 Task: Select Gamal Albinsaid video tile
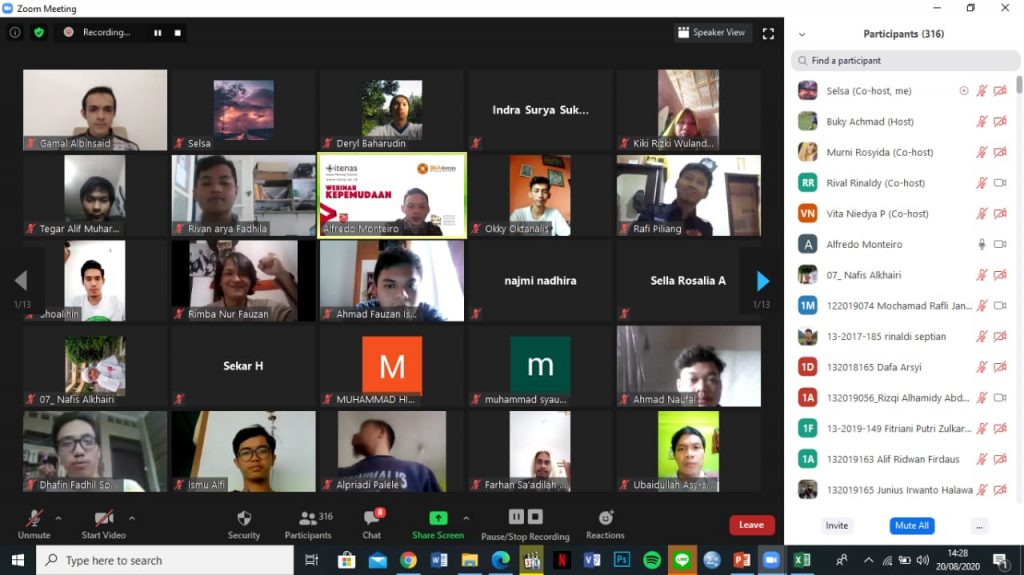coord(95,110)
